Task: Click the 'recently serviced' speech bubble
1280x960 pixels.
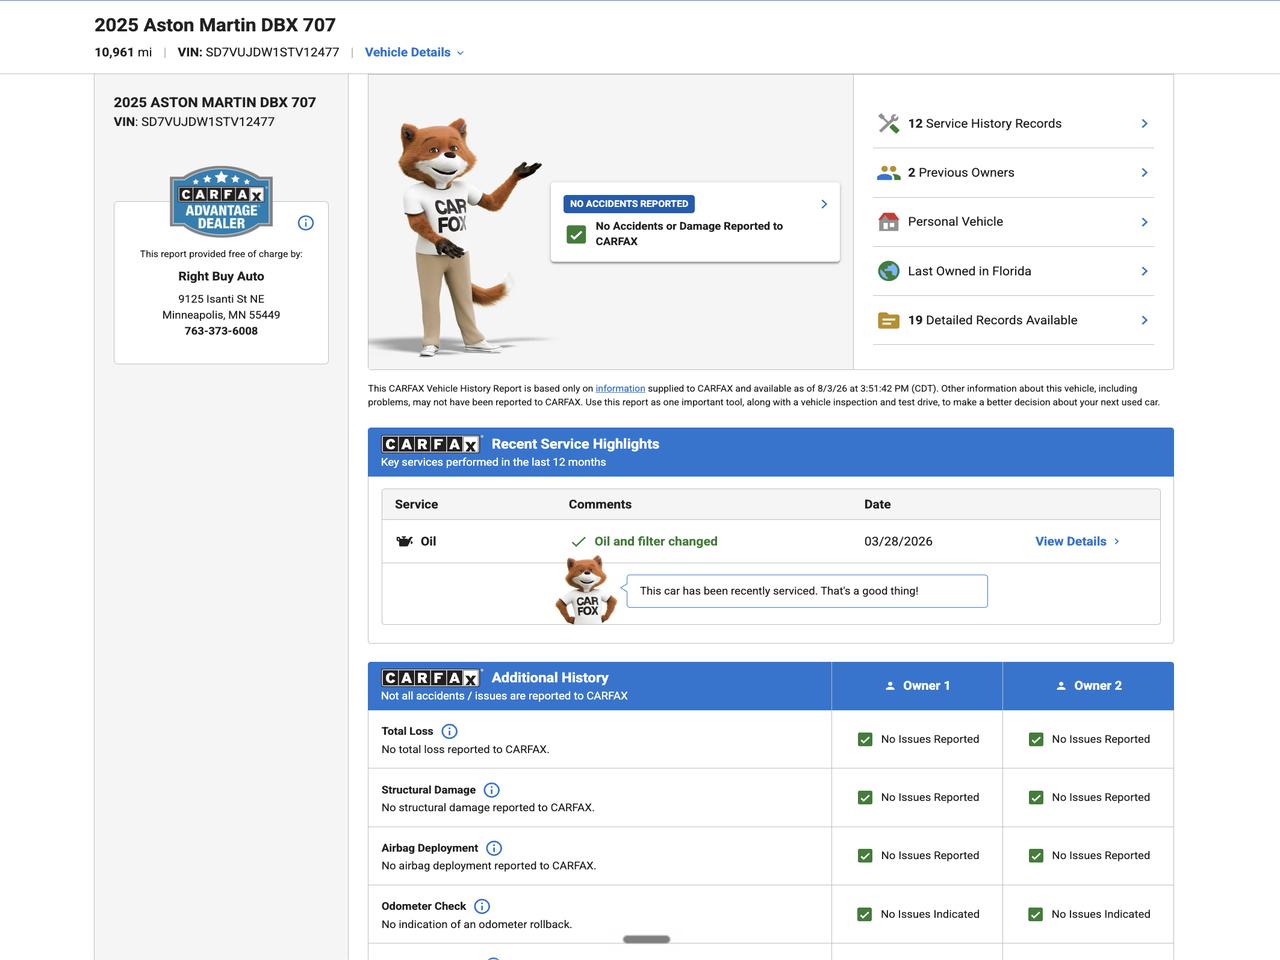Action: click(807, 591)
